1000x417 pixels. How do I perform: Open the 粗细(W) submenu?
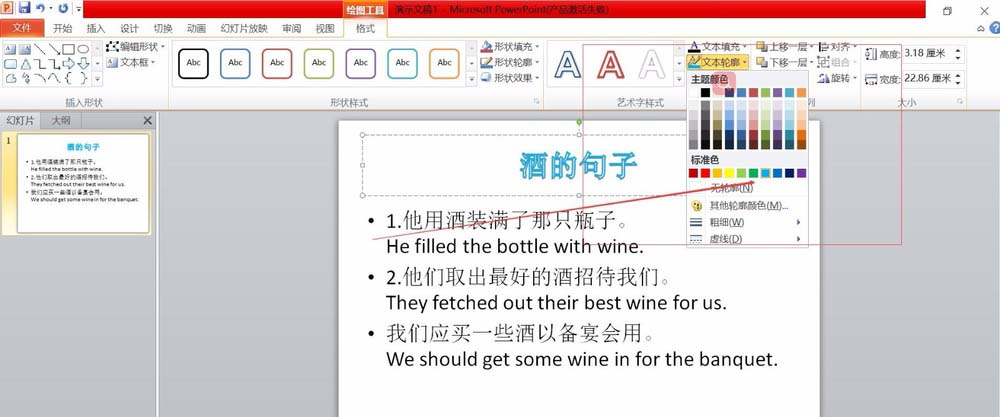(747, 223)
